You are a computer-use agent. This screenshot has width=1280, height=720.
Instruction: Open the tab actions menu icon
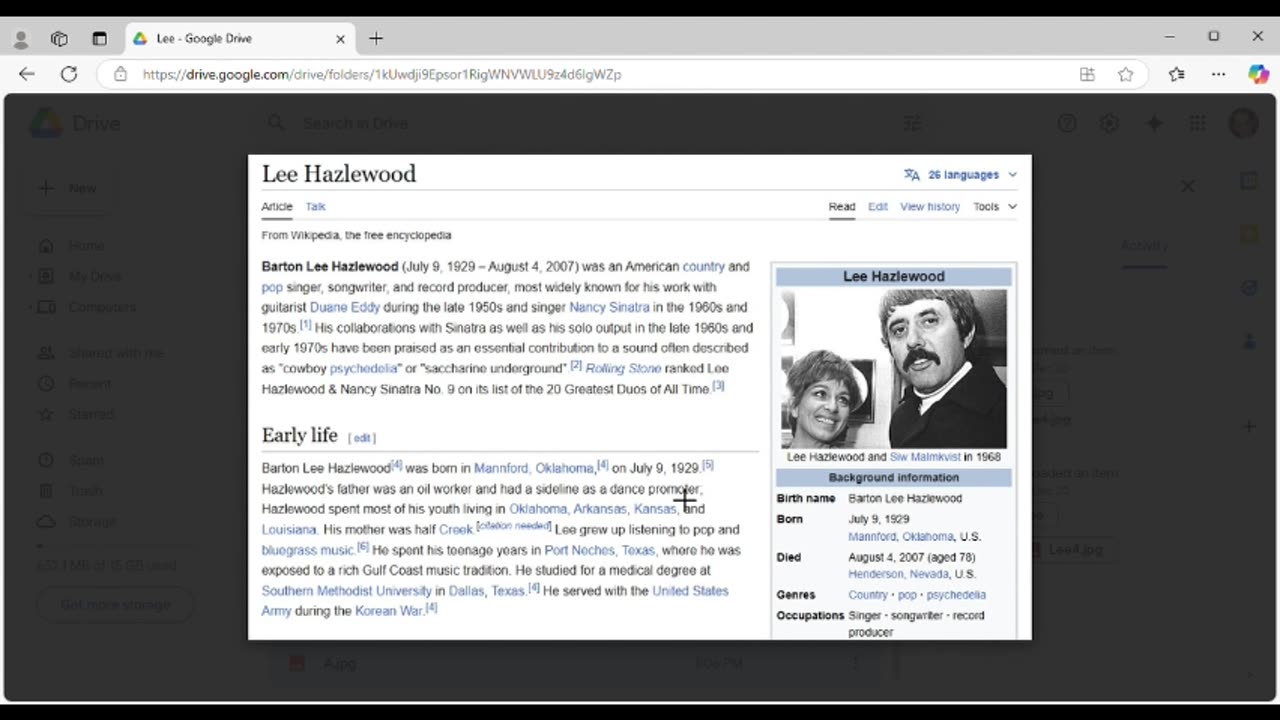[99, 39]
